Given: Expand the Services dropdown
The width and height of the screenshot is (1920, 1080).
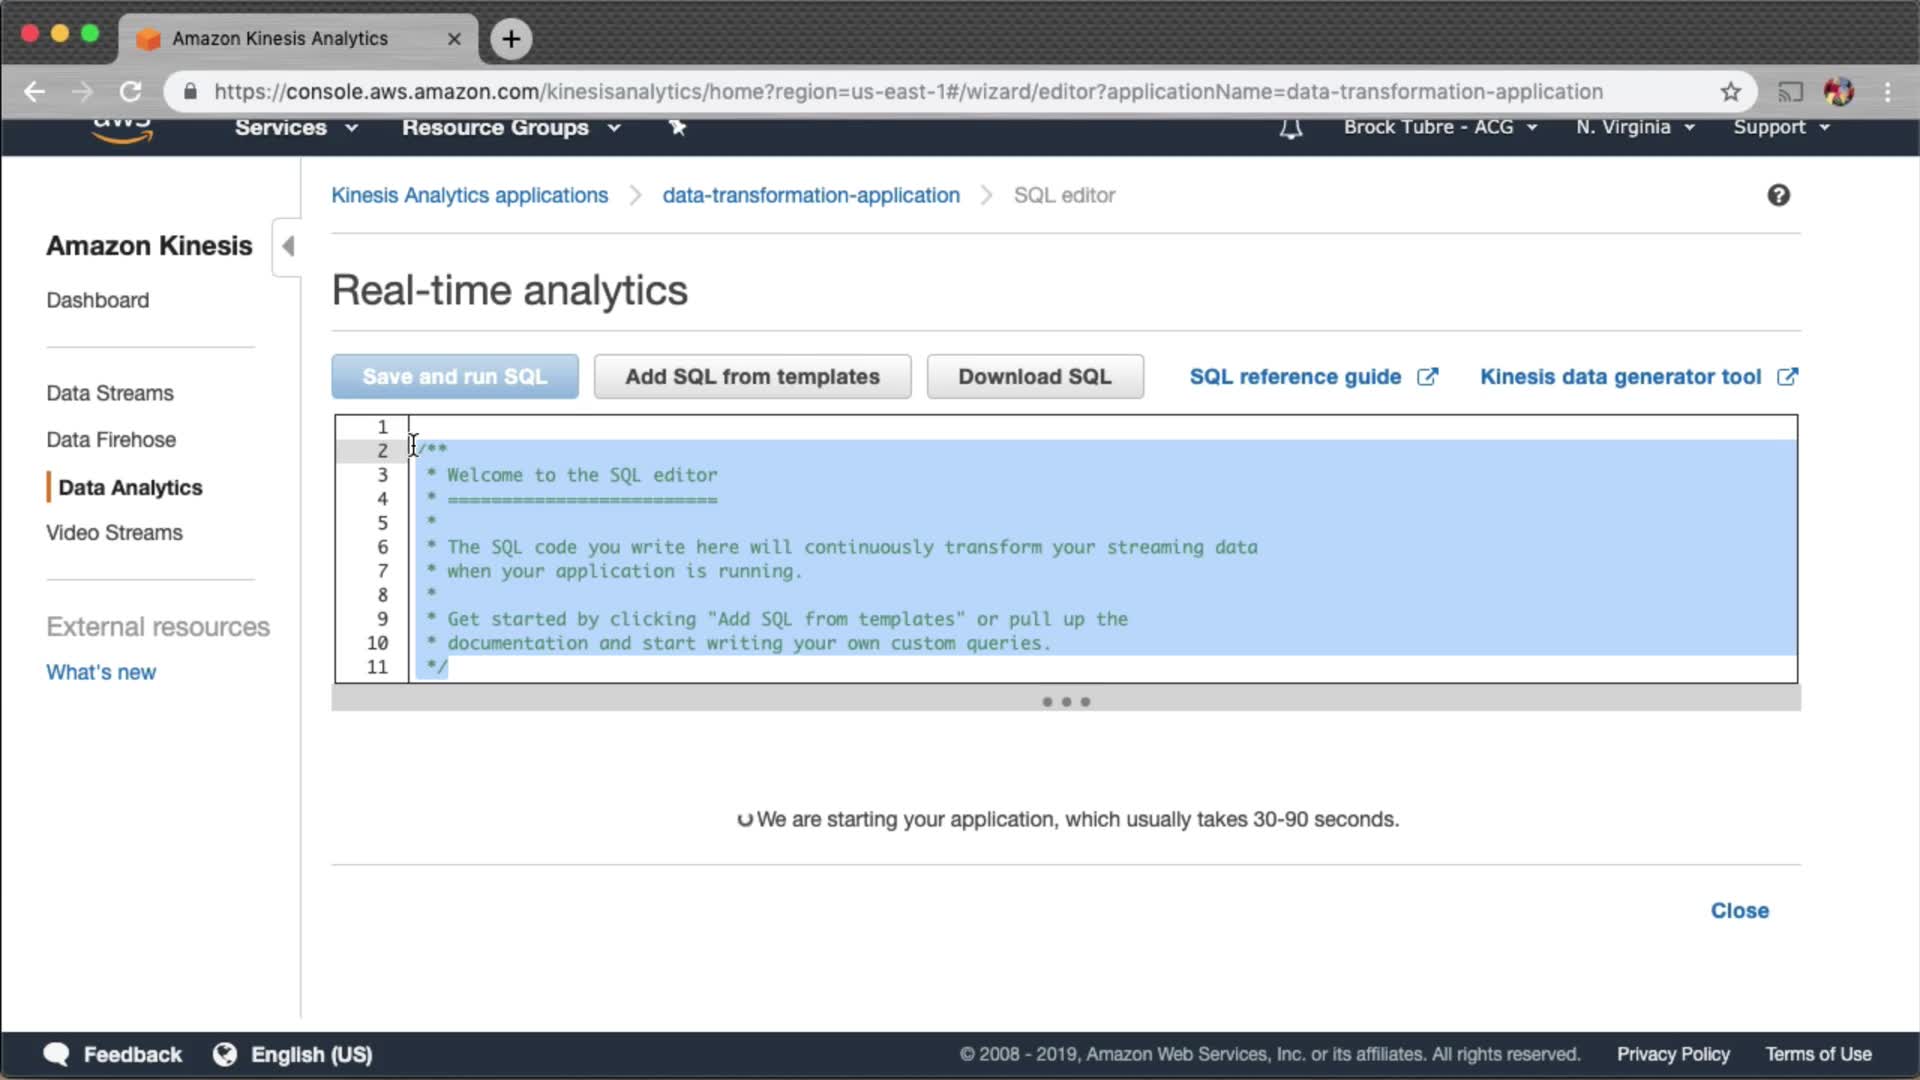Looking at the screenshot, I should (x=296, y=128).
